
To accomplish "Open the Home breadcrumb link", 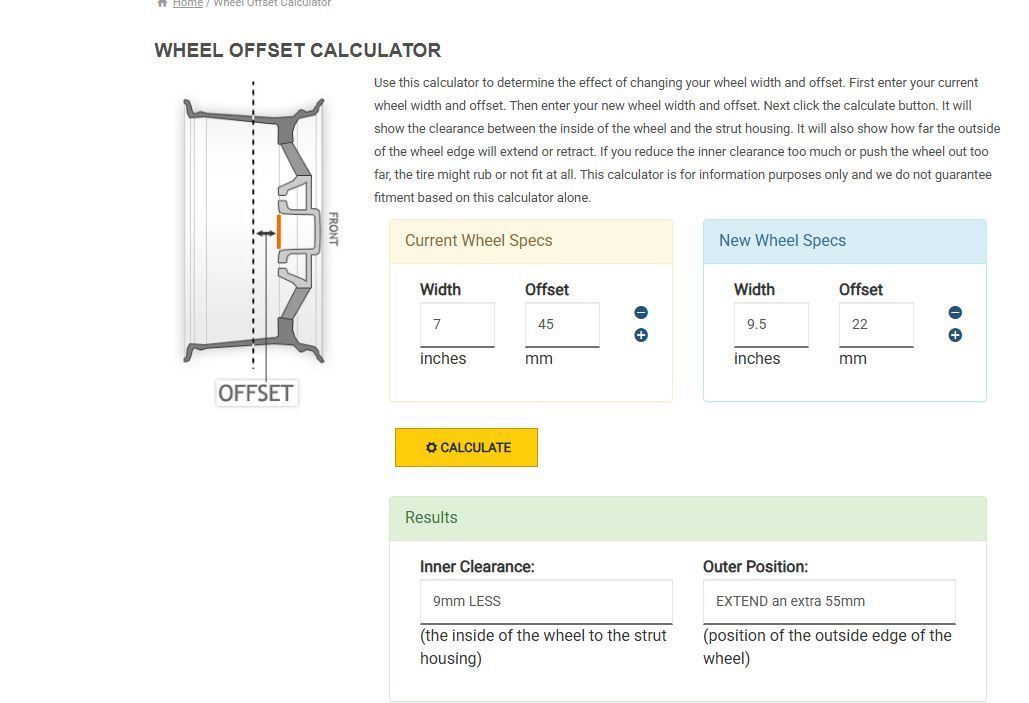I will click(x=188, y=4).
